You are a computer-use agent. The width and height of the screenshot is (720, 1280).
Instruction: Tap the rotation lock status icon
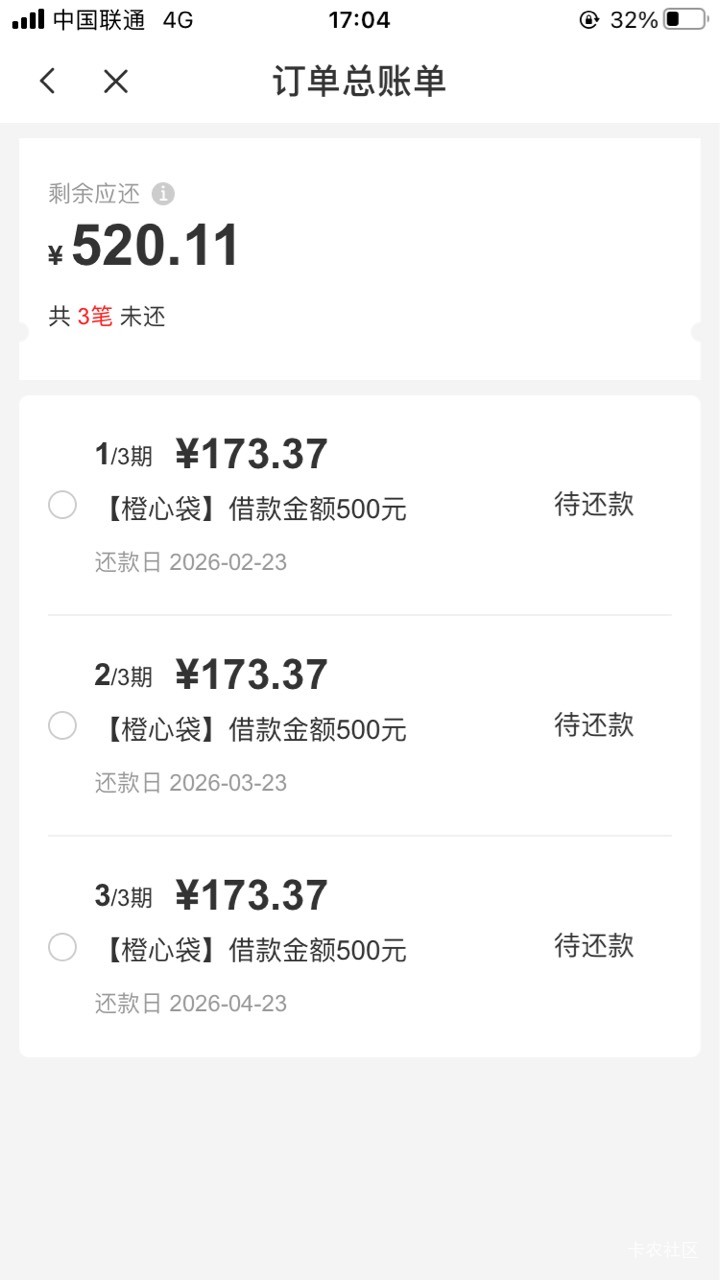click(x=589, y=19)
